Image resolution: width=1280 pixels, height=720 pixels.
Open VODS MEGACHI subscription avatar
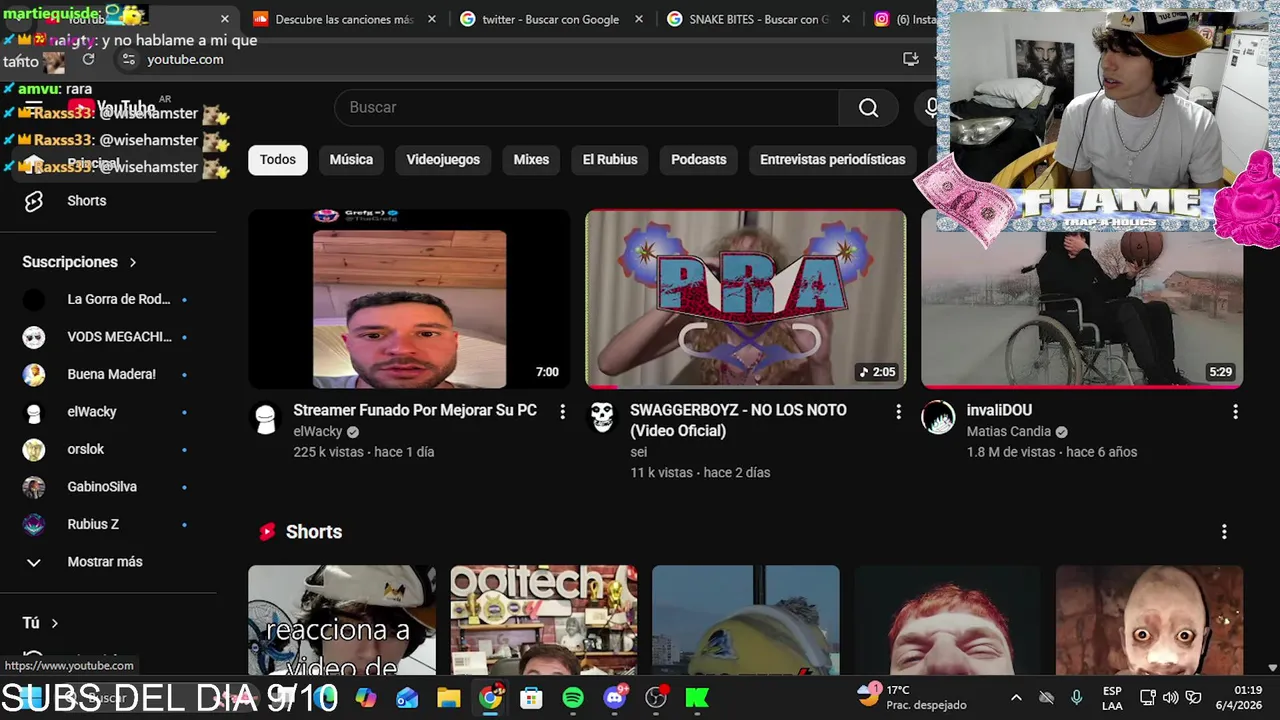coord(34,337)
